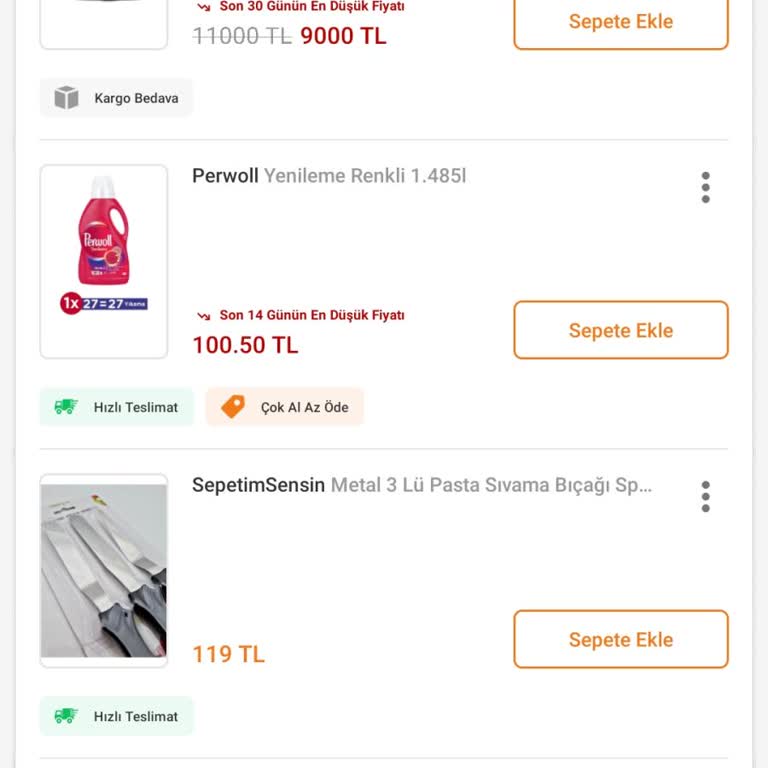Open Perwoll Yenileme Renkli 1.485l title
The width and height of the screenshot is (768, 768).
pos(329,176)
